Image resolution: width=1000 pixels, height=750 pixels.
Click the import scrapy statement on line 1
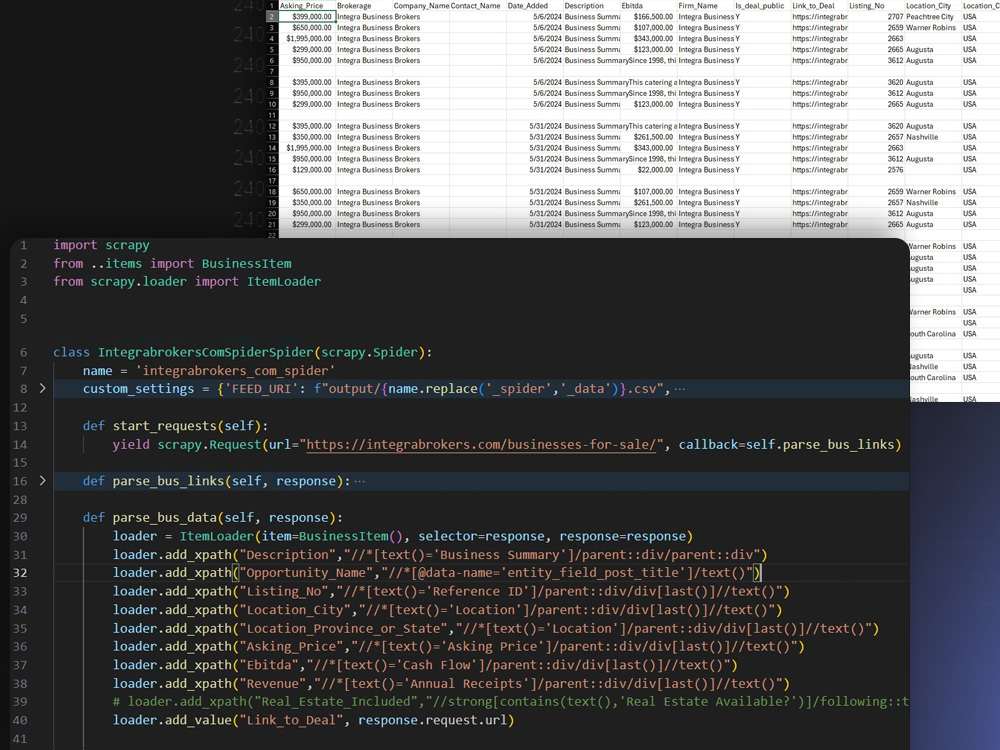click(x=101, y=245)
